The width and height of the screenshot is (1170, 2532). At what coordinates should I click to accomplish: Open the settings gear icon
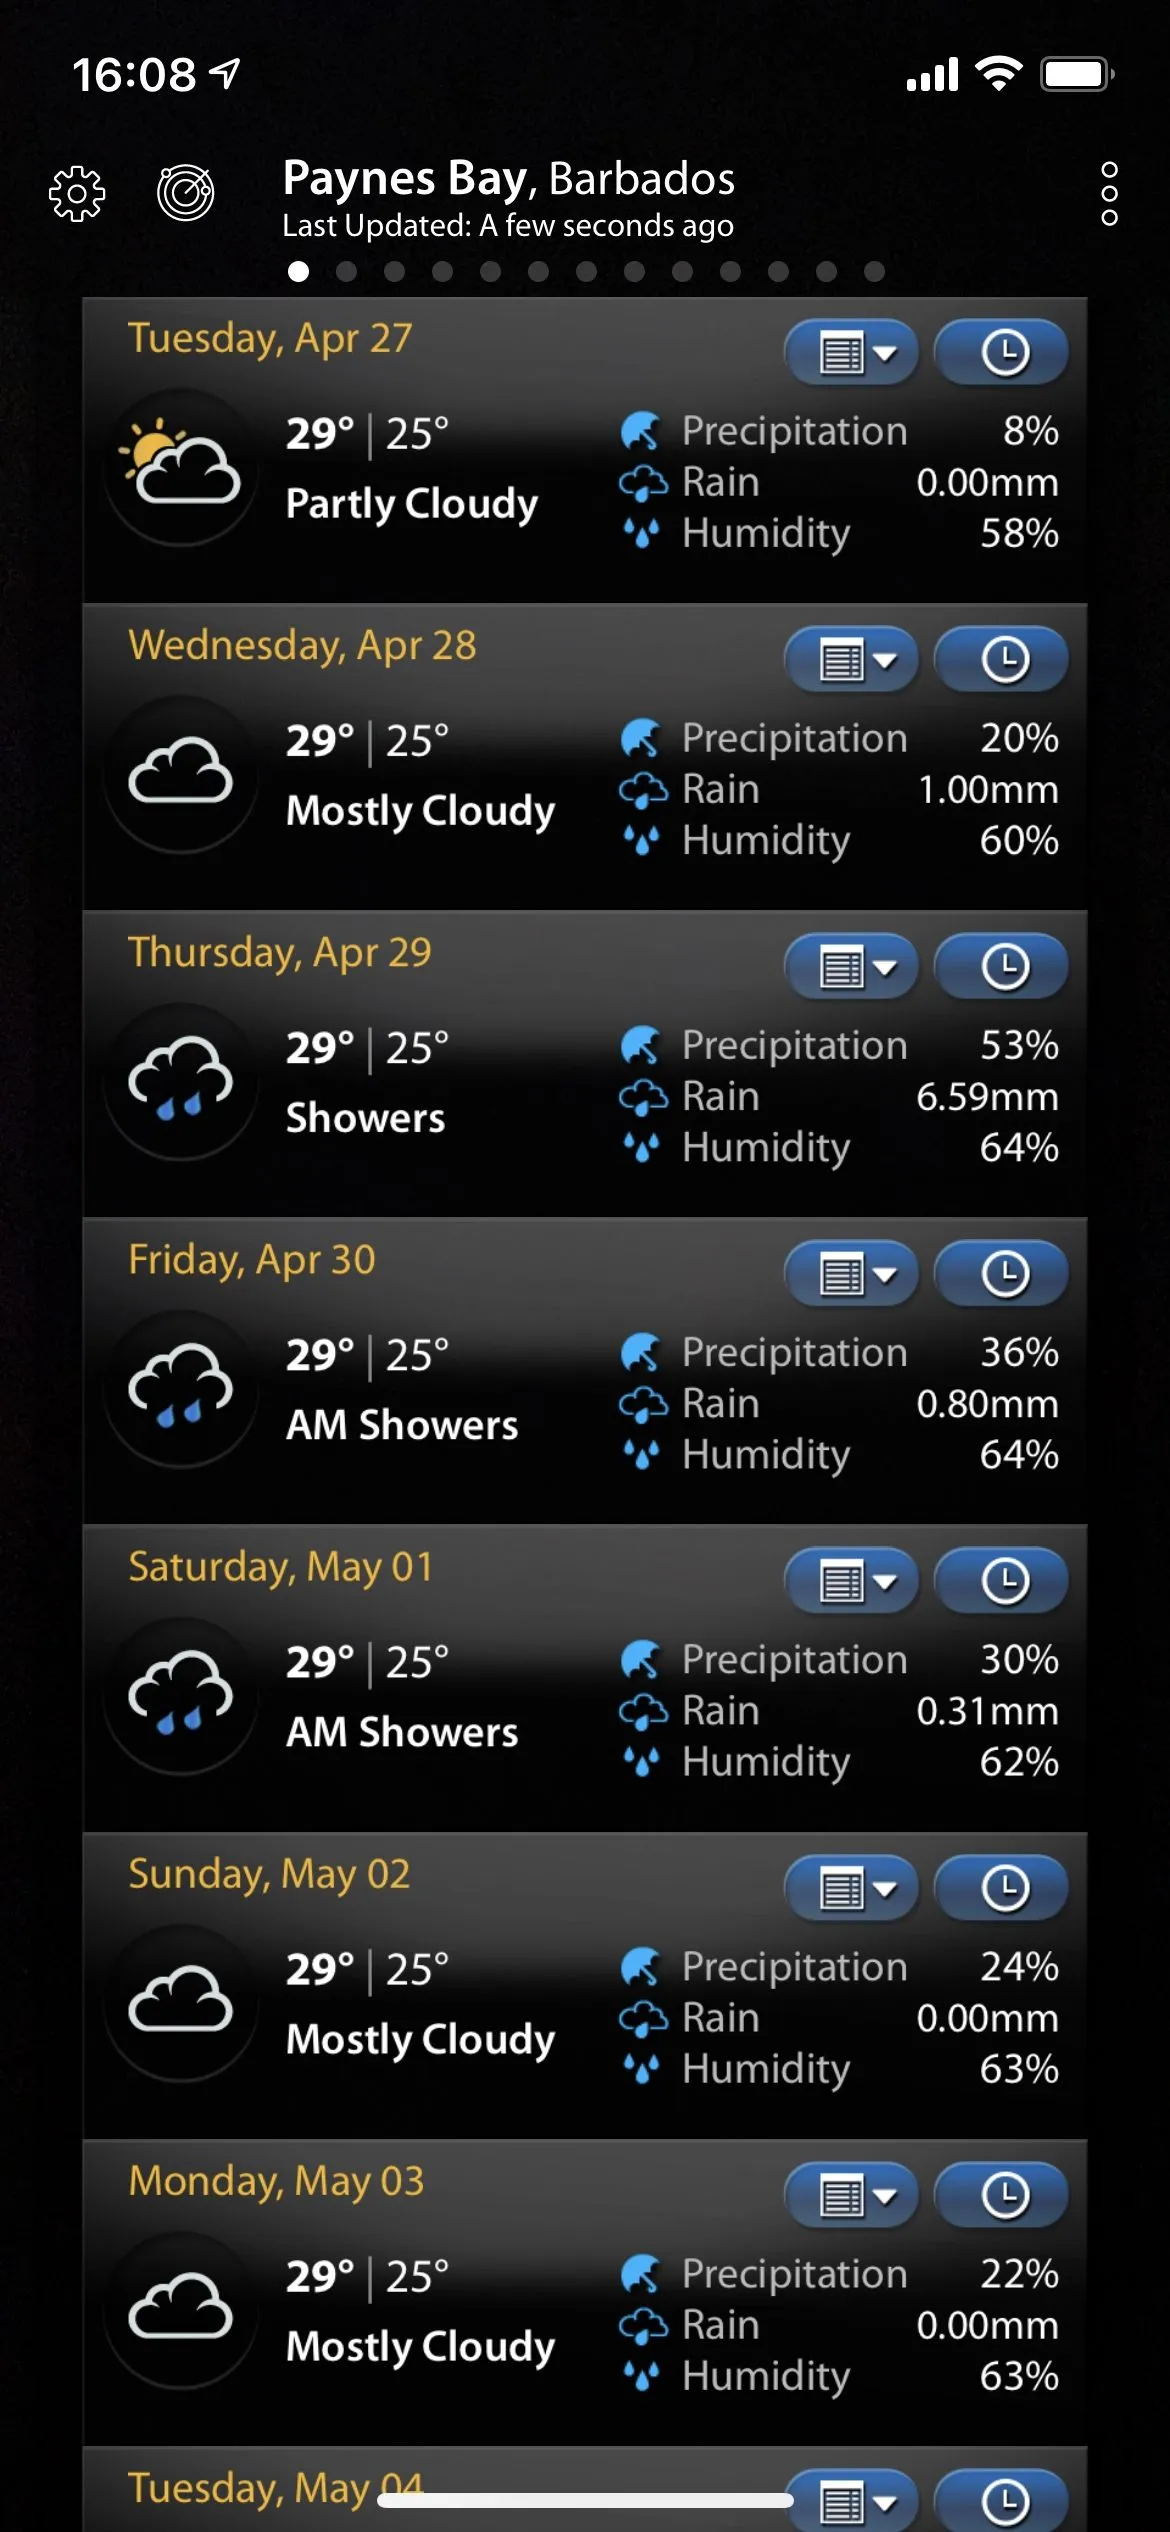tap(77, 192)
